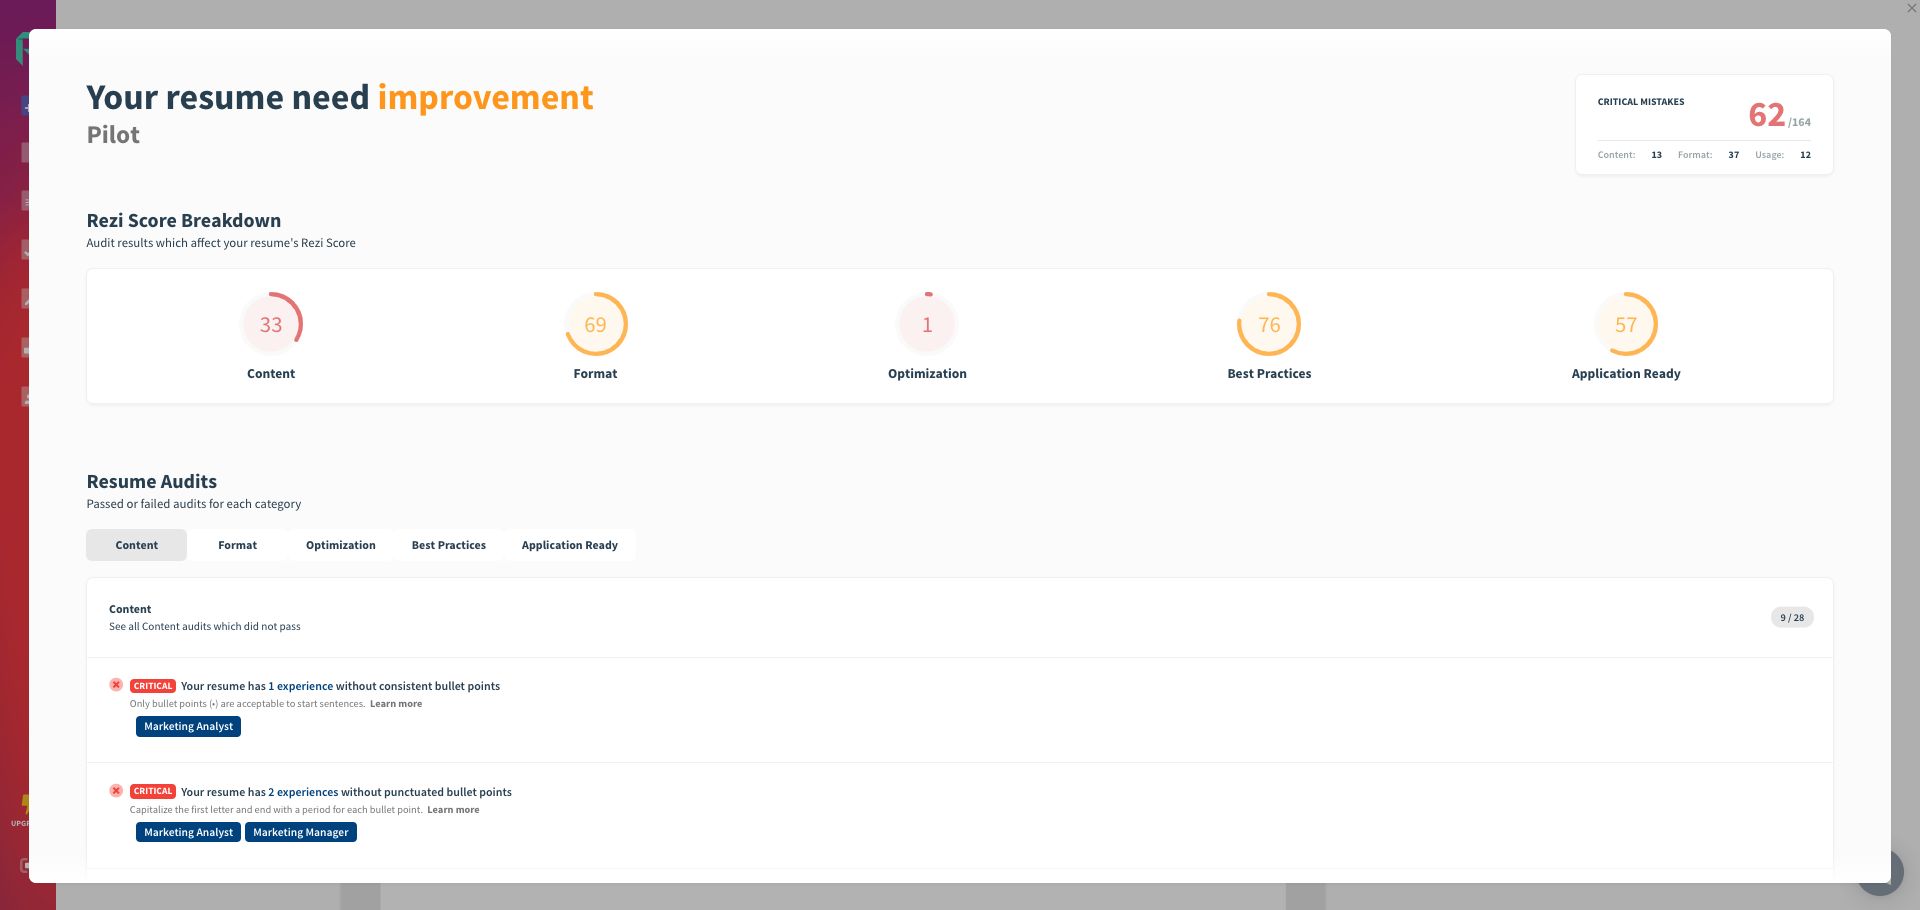Click Marketing Analyst tag under consistent bullet points

click(x=188, y=727)
